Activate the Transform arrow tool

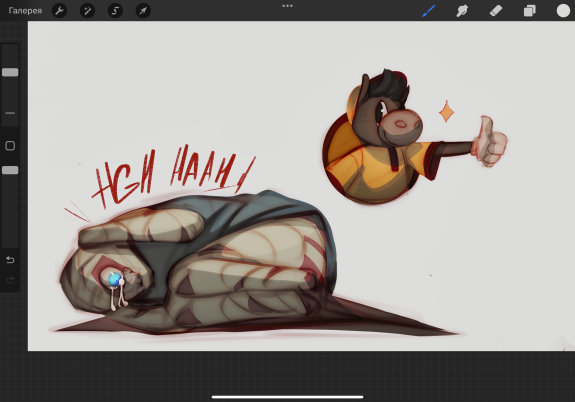click(x=143, y=11)
